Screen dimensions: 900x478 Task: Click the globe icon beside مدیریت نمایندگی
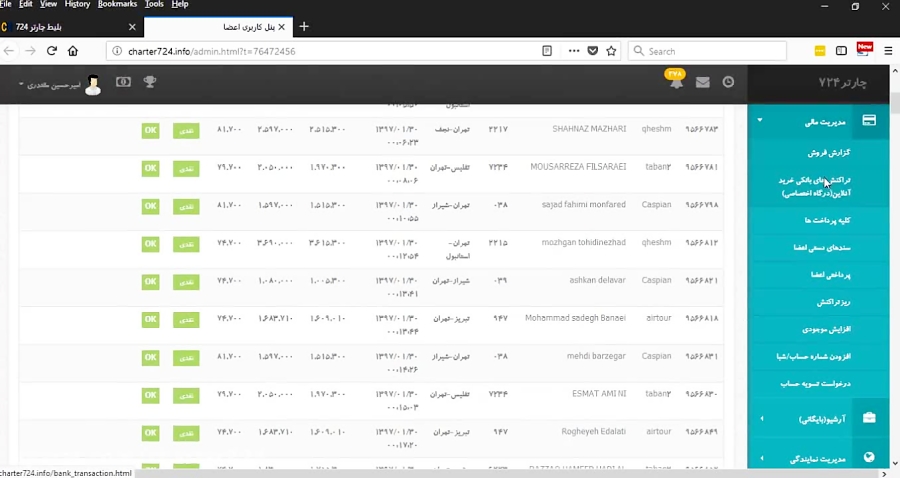pos(869,457)
